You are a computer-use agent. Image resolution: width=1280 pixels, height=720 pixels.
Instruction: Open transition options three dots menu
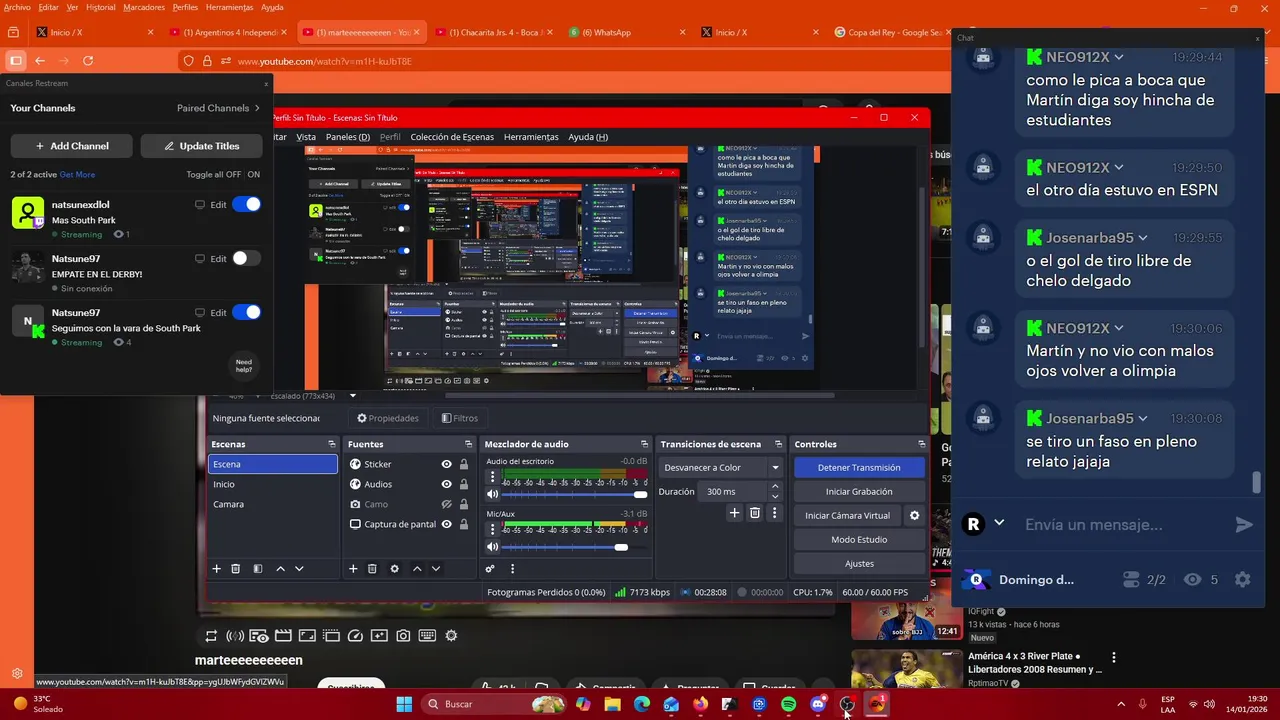774,513
